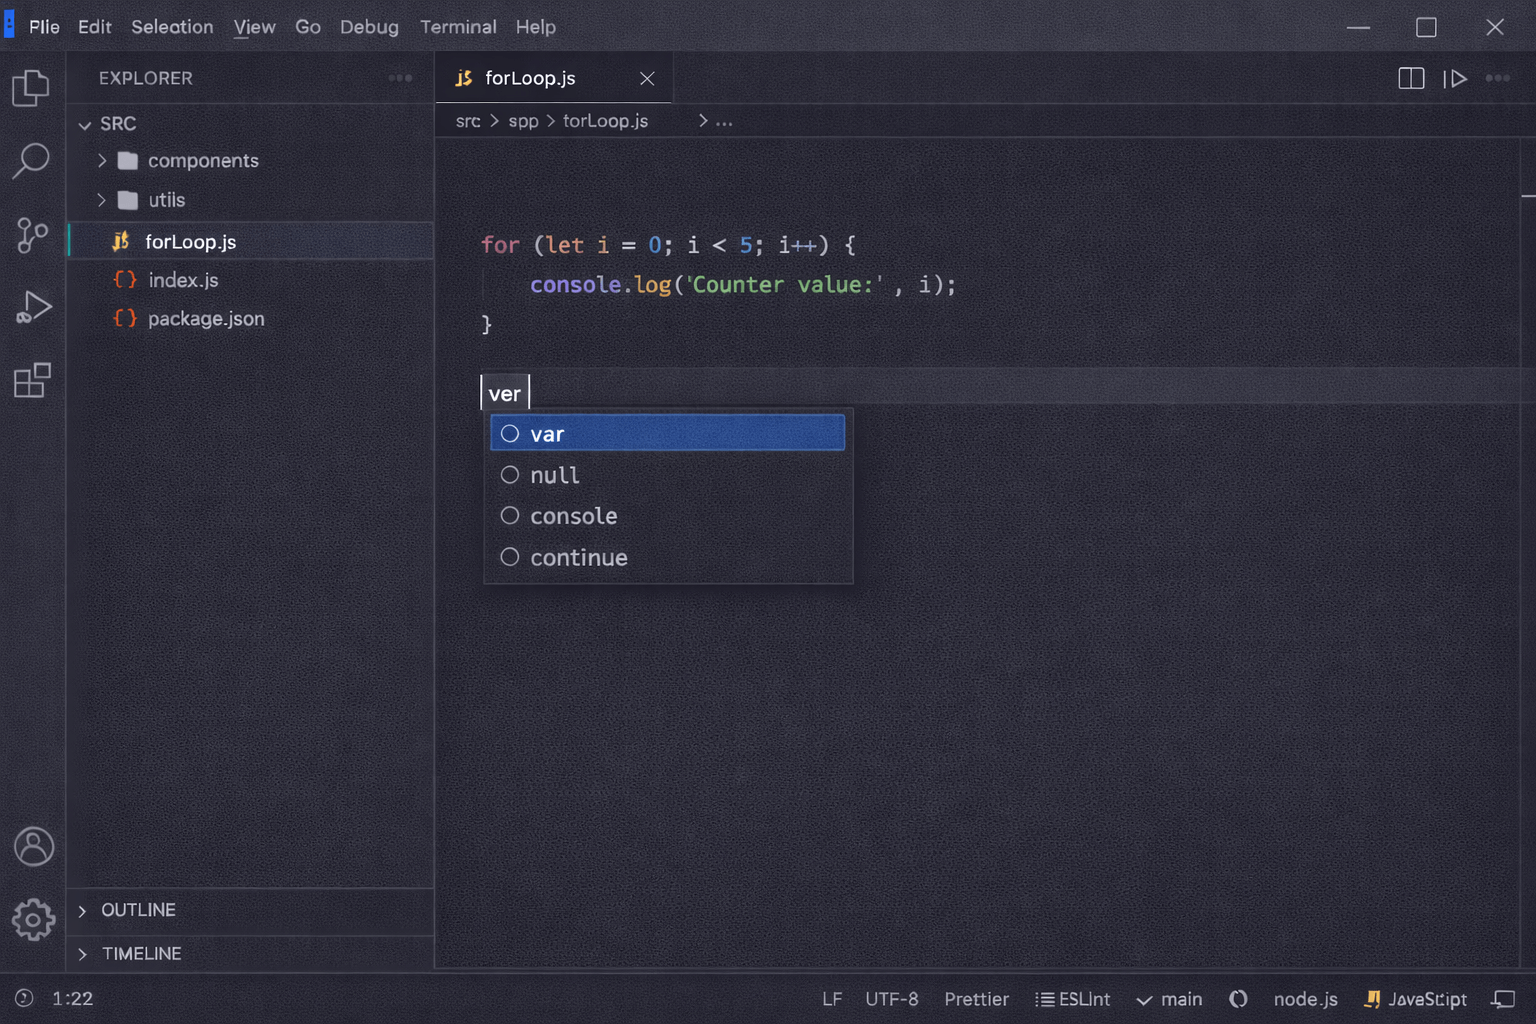Viewport: 1536px width, 1024px height.
Task: Open the Search panel in the activity bar
Action: tap(33, 160)
